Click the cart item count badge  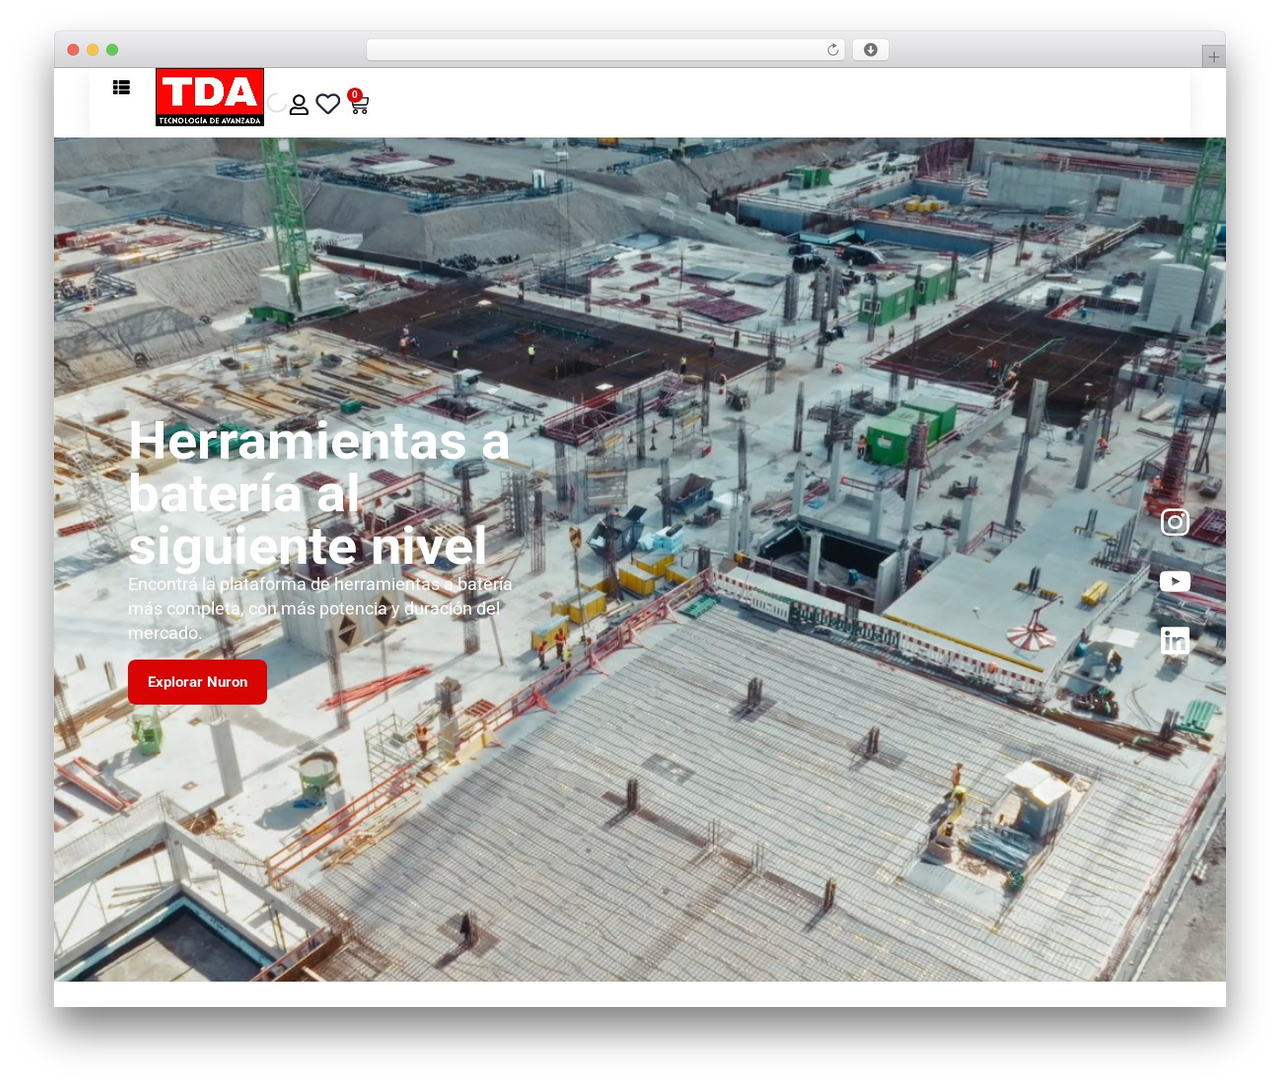(354, 95)
